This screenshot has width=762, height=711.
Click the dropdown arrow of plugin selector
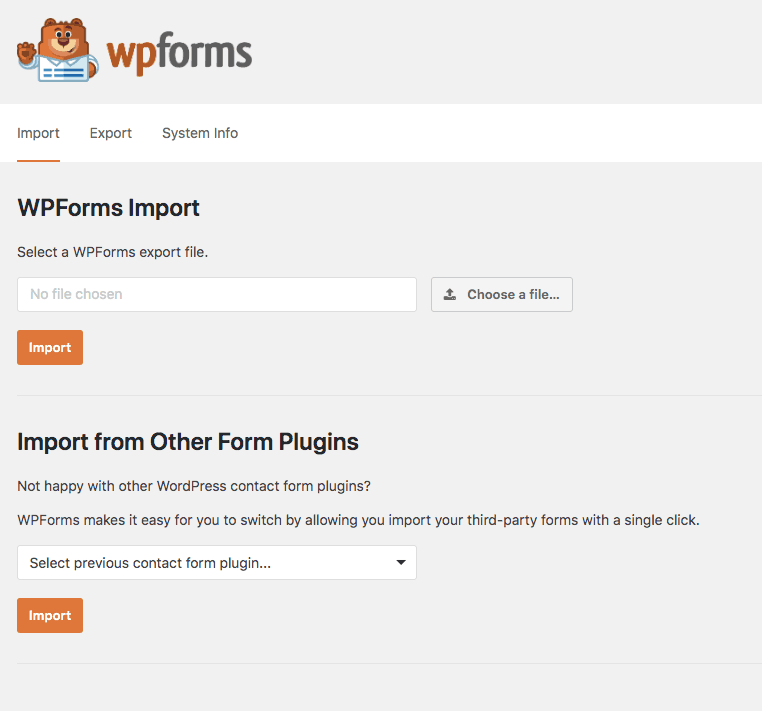[x=401, y=562]
